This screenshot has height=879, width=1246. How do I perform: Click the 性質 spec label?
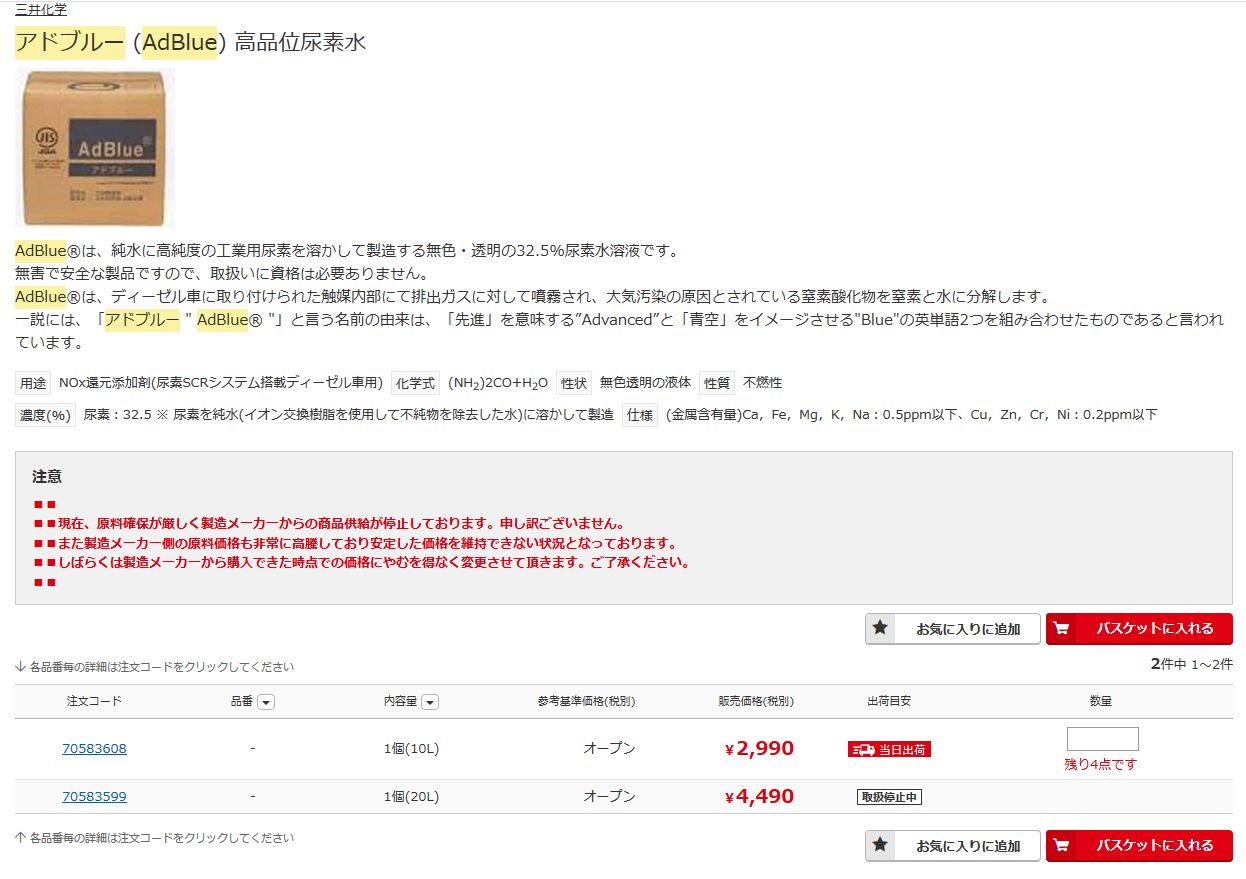coord(717,383)
